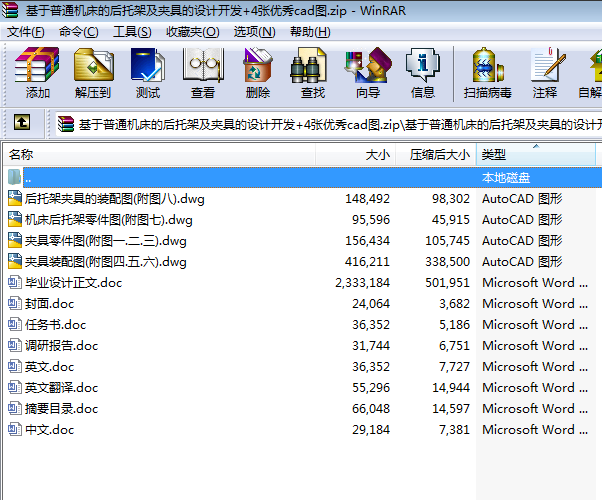602x500 pixels.
Task: Select the parent folder '..' icon
Action: click(x=15, y=177)
